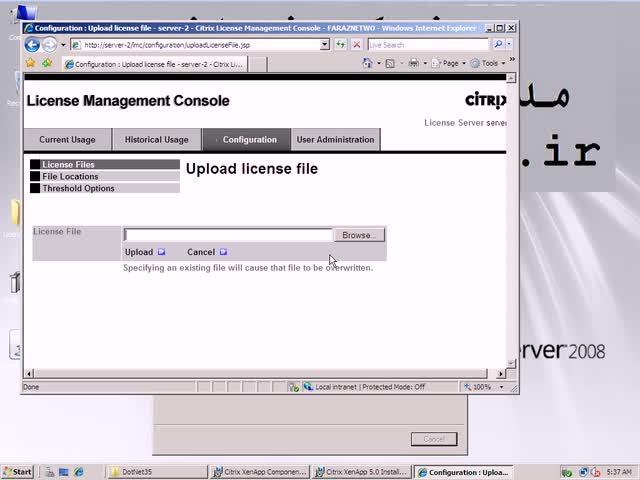Click the browser Back arrow button

[32, 44]
